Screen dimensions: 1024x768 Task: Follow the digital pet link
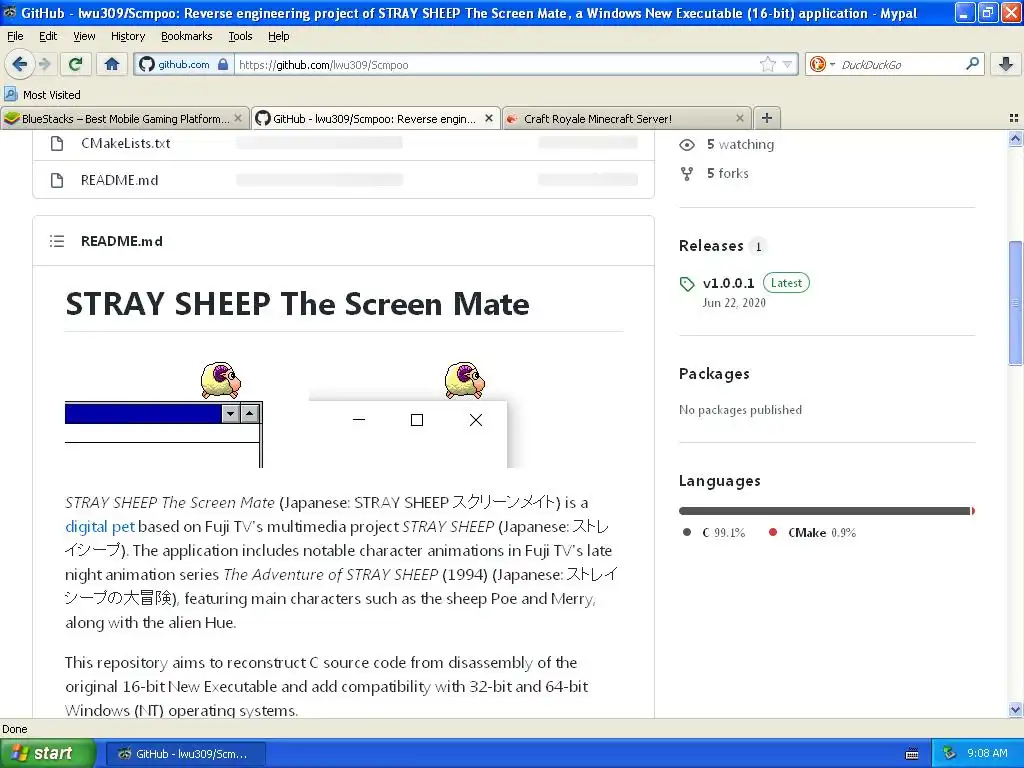(100, 526)
